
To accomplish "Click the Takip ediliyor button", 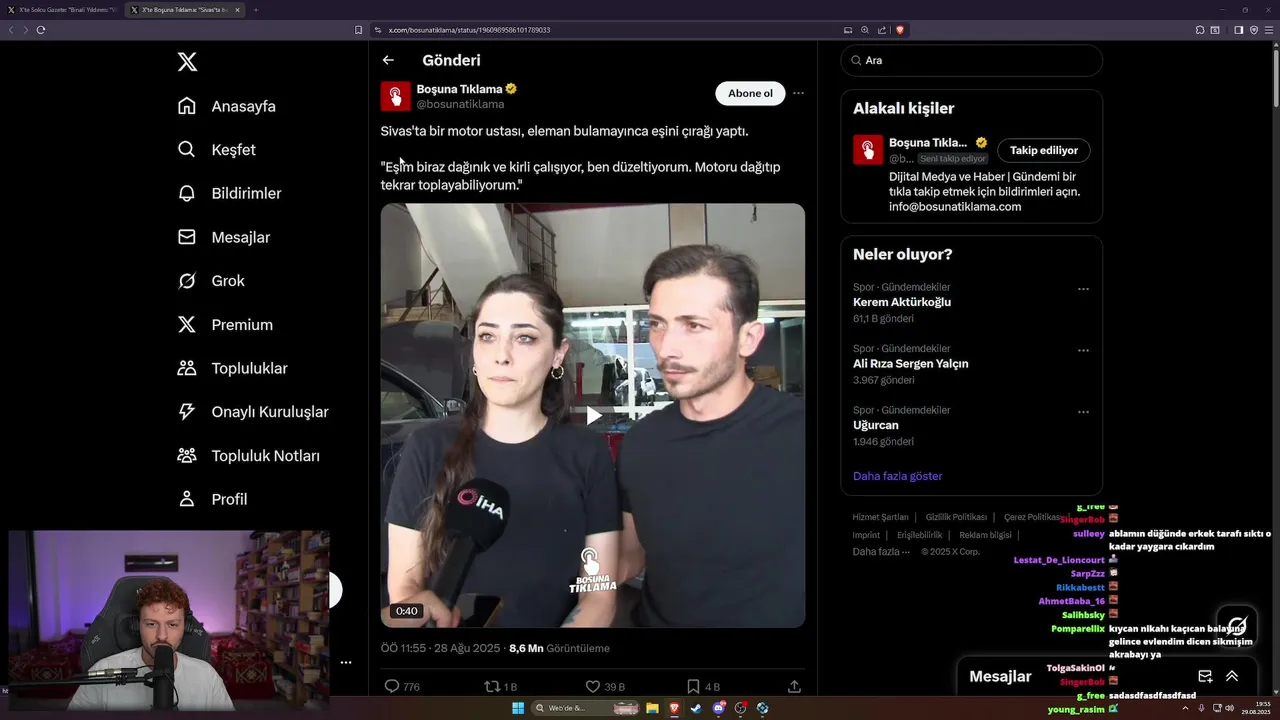I will [1043, 150].
